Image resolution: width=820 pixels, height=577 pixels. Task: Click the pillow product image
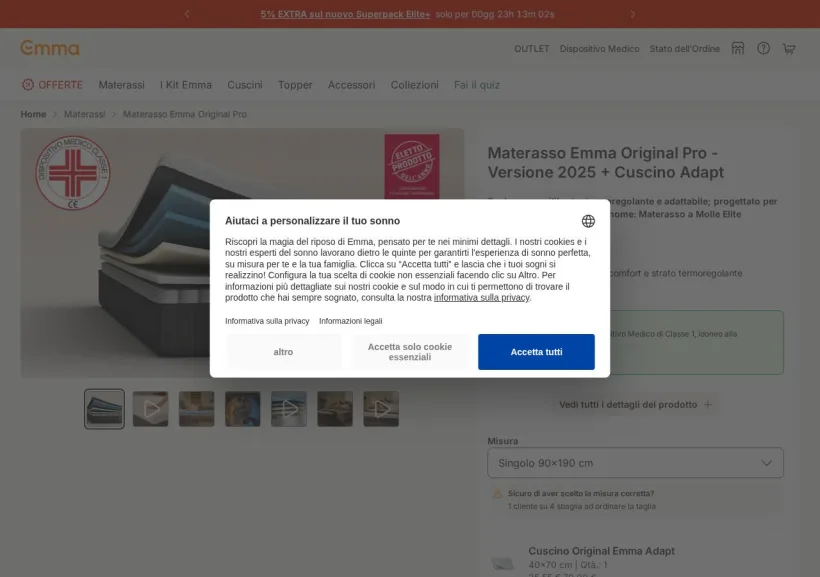tap(503, 563)
